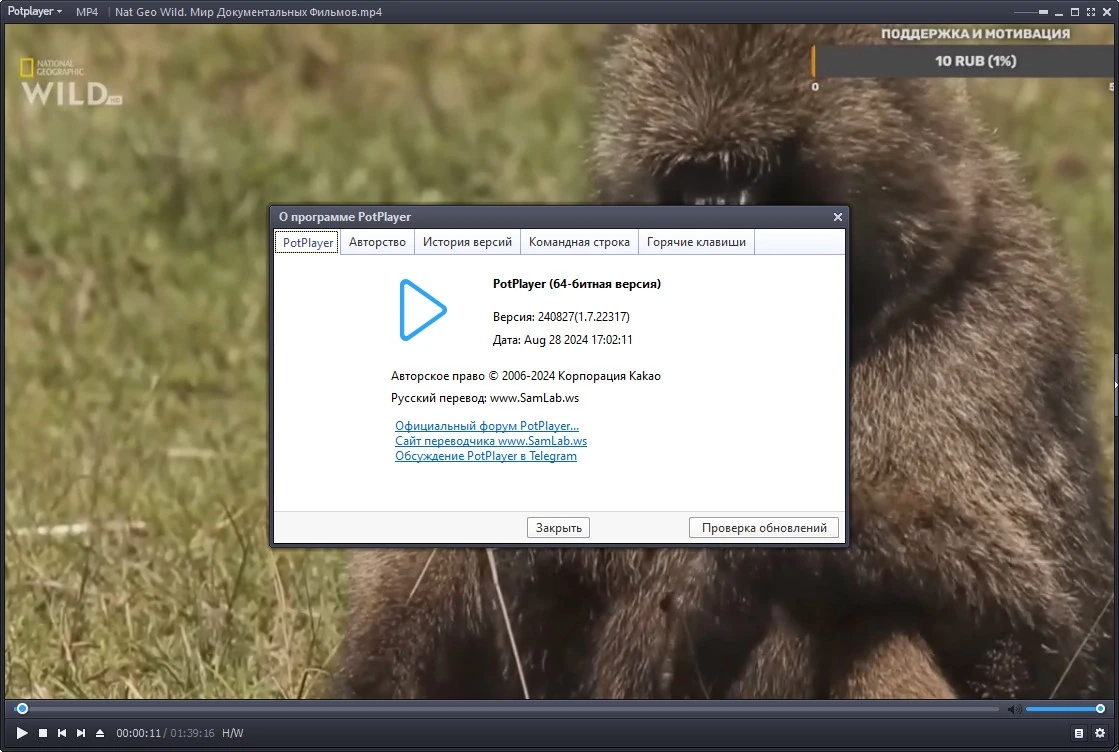Maximize the PotPlayer window
The image size is (1119, 752).
[x=1075, y=11]
